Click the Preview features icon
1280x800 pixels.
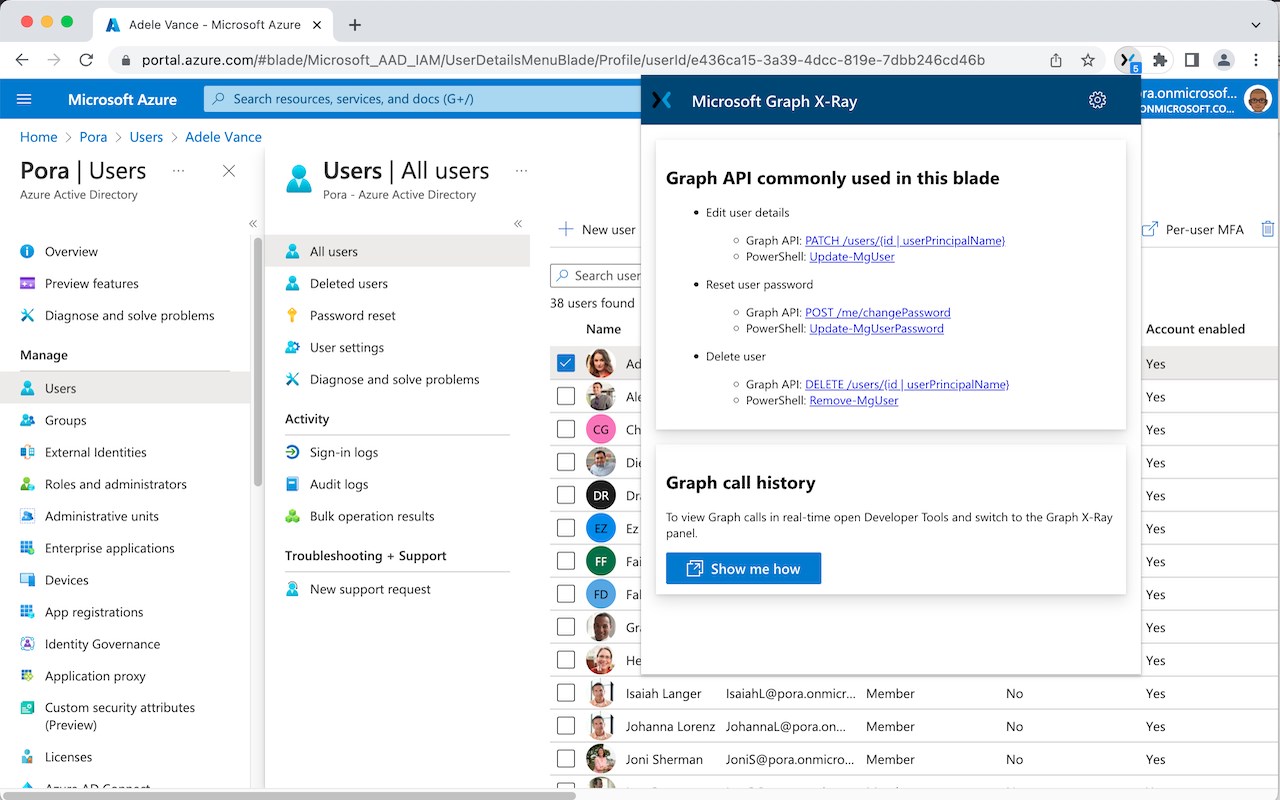[x=27, y=283]
